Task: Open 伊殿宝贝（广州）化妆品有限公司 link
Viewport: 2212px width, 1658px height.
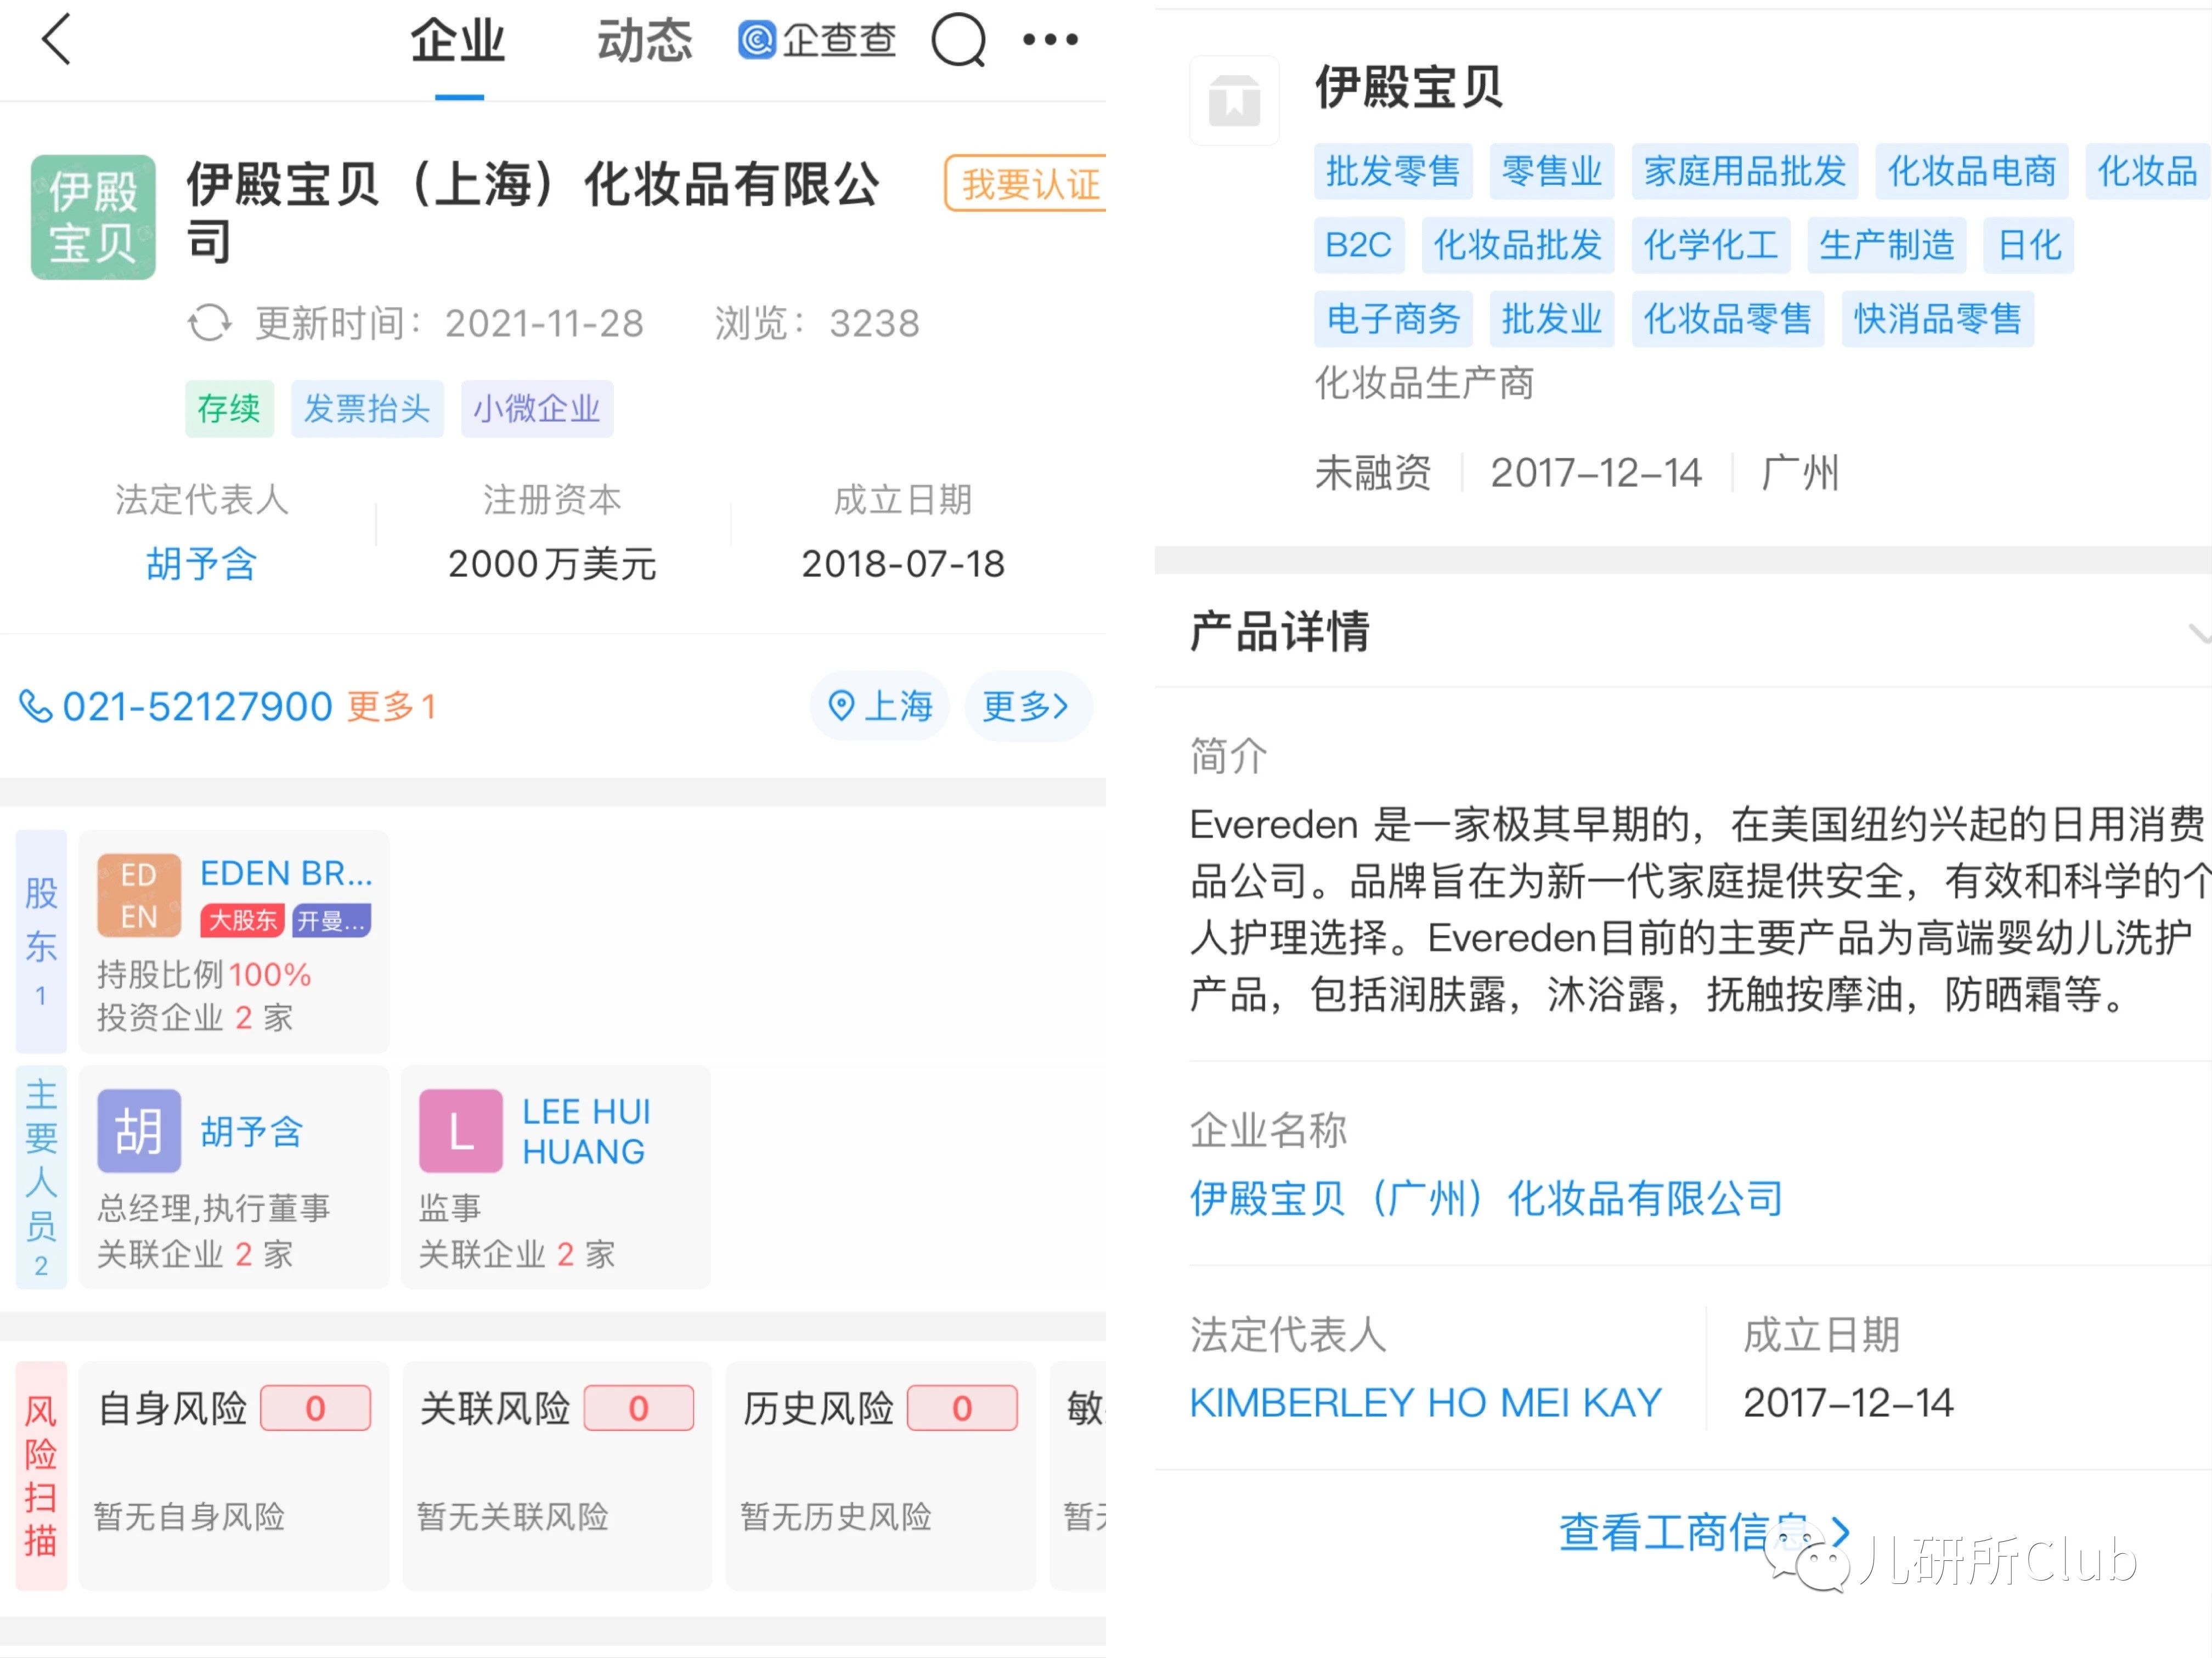Action: (x=1485, y=1198)
